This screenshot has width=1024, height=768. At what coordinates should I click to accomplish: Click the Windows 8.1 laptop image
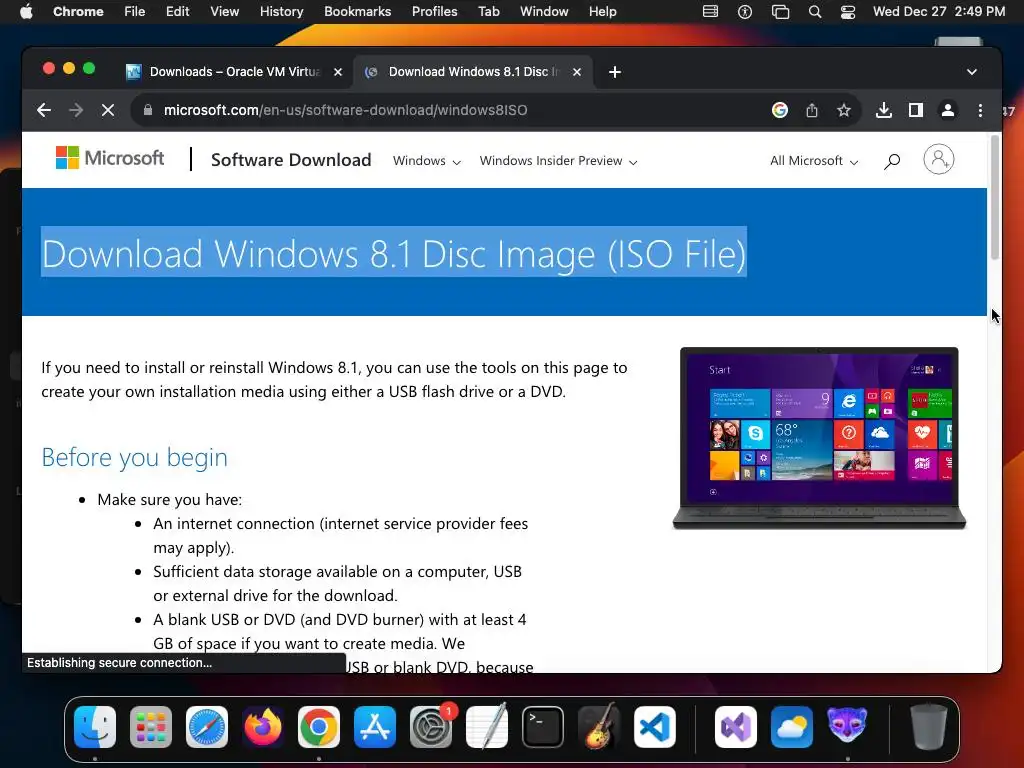(x=819, y=438)
